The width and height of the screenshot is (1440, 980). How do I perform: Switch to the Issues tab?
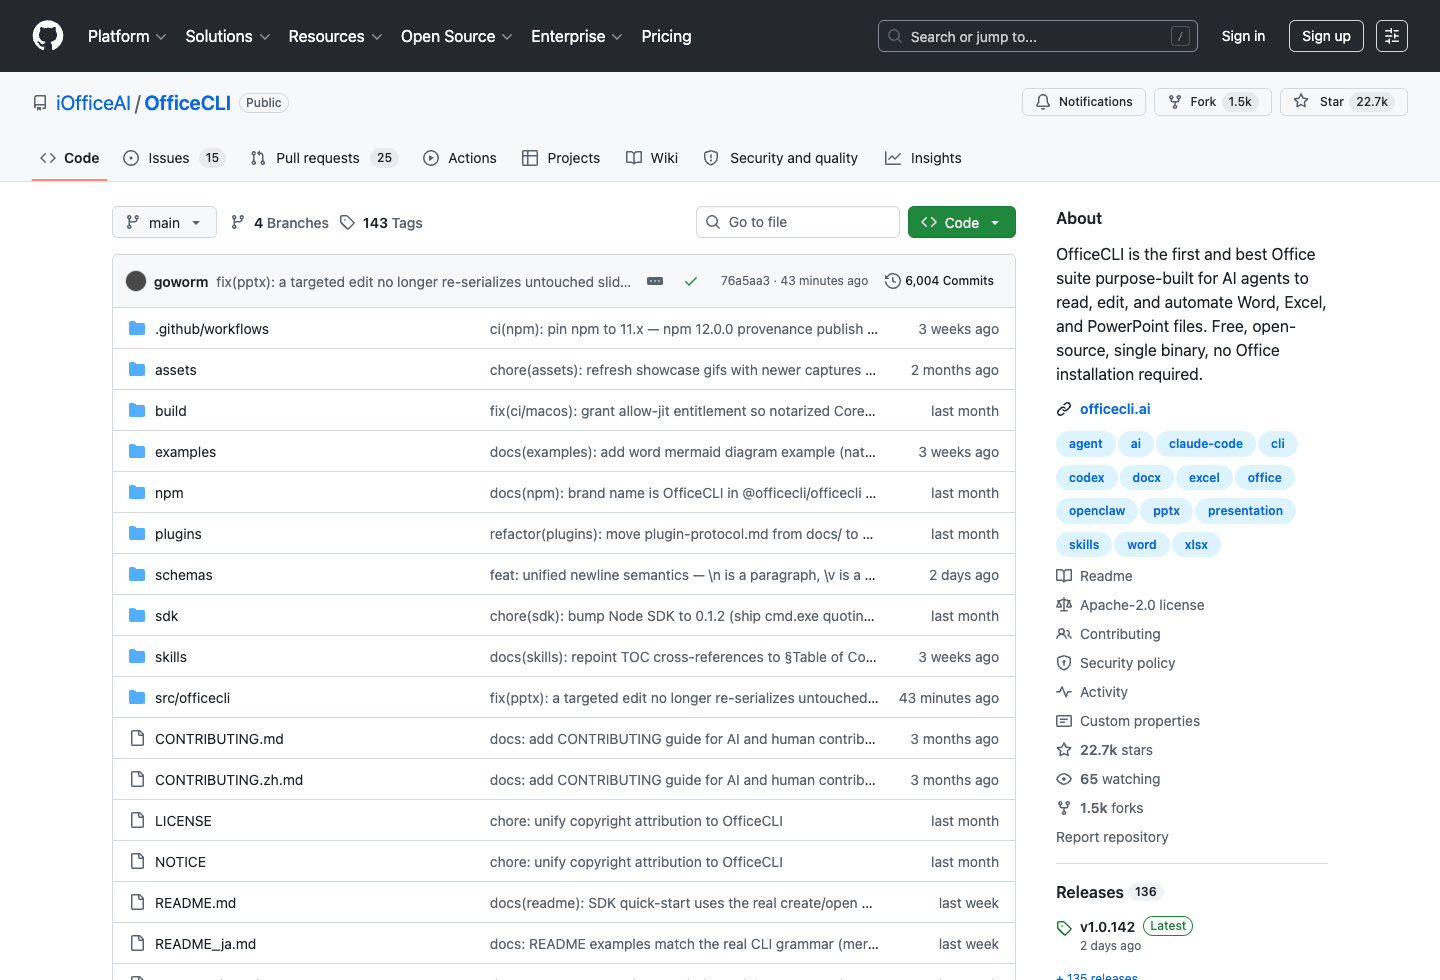[x=174, y=158]
